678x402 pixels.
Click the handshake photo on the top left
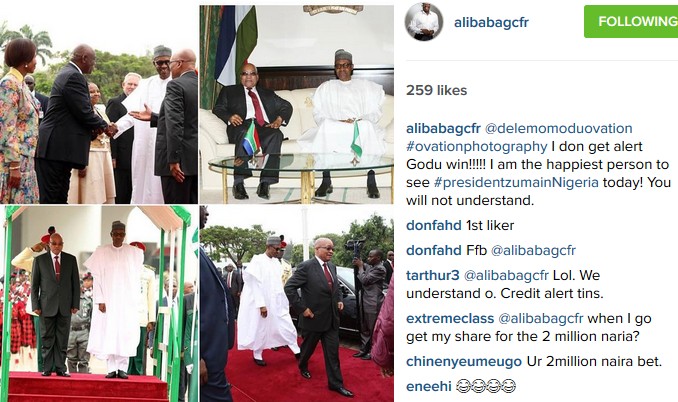(x=99, y=104)
